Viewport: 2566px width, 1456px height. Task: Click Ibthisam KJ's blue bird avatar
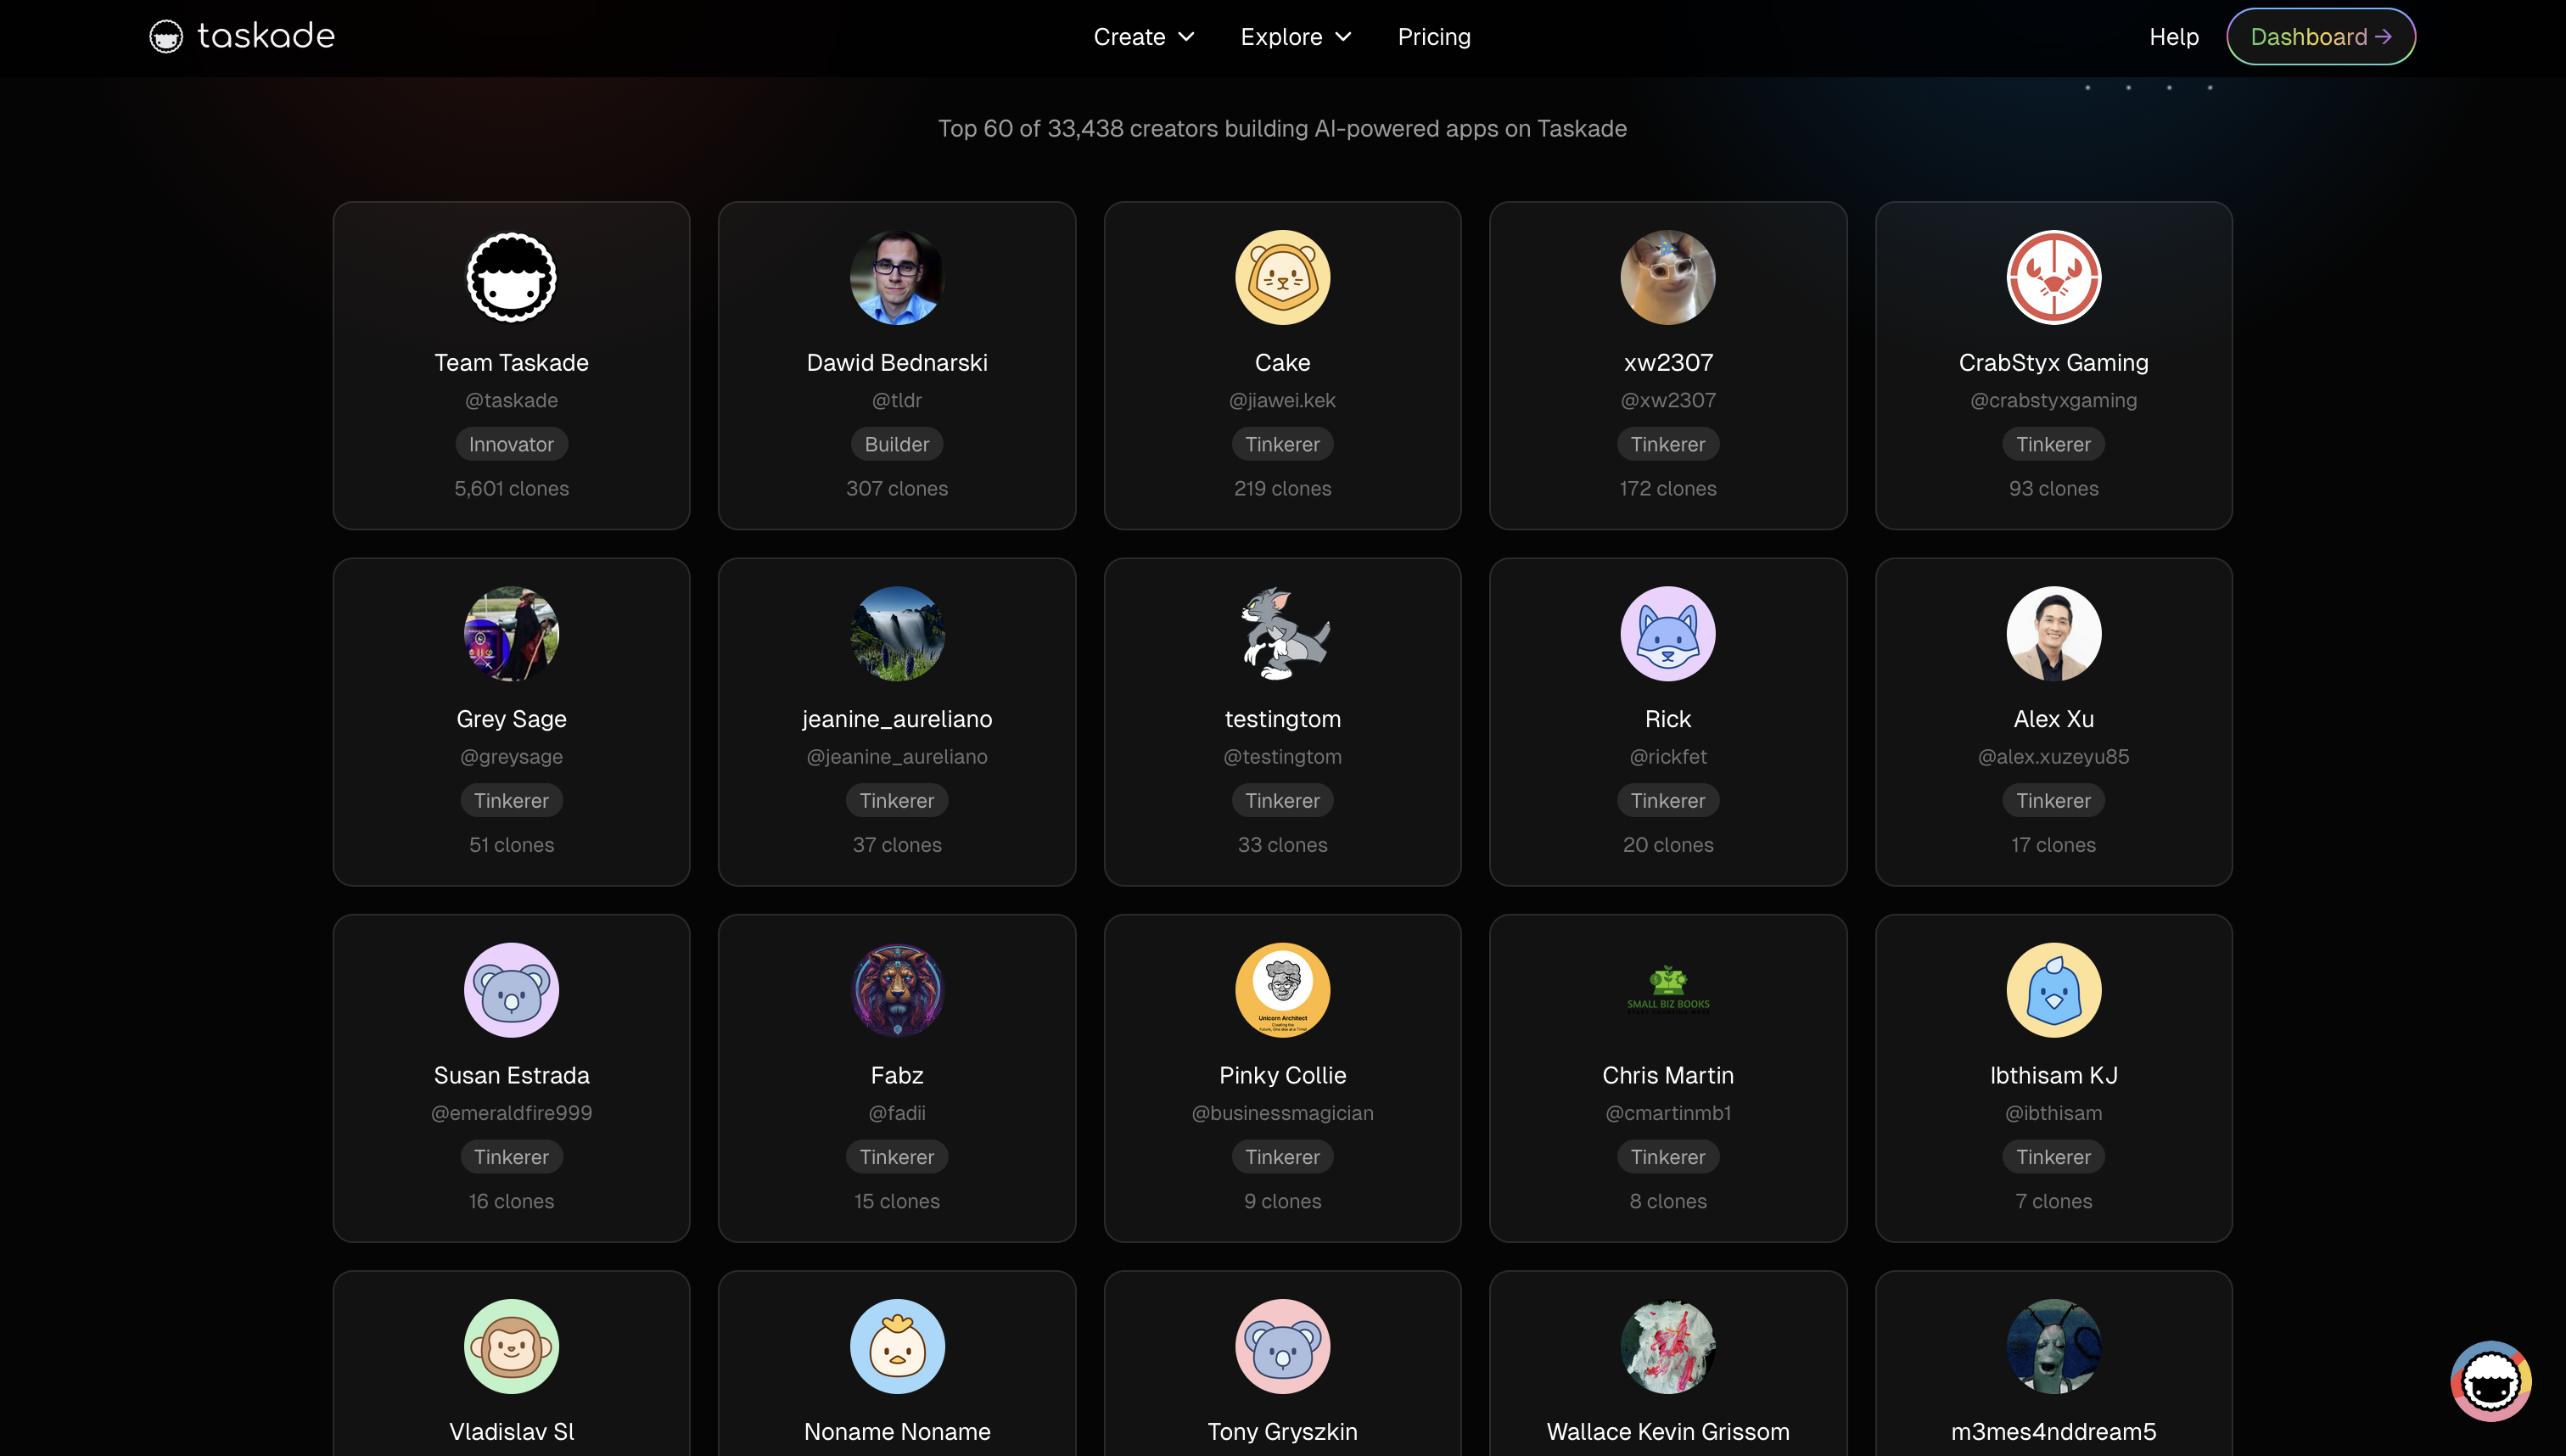(x=2052, y=990)
